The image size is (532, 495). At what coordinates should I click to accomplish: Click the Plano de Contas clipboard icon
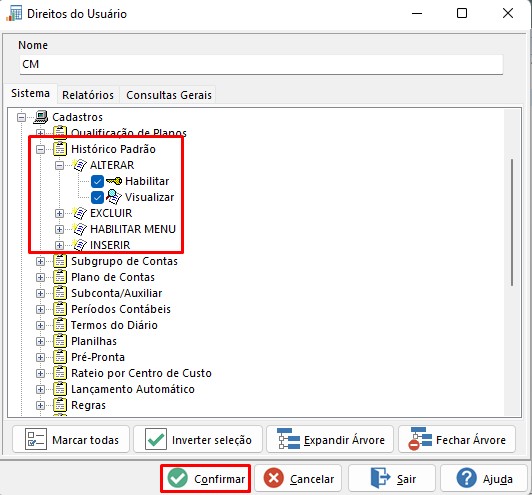click(60, 277)
